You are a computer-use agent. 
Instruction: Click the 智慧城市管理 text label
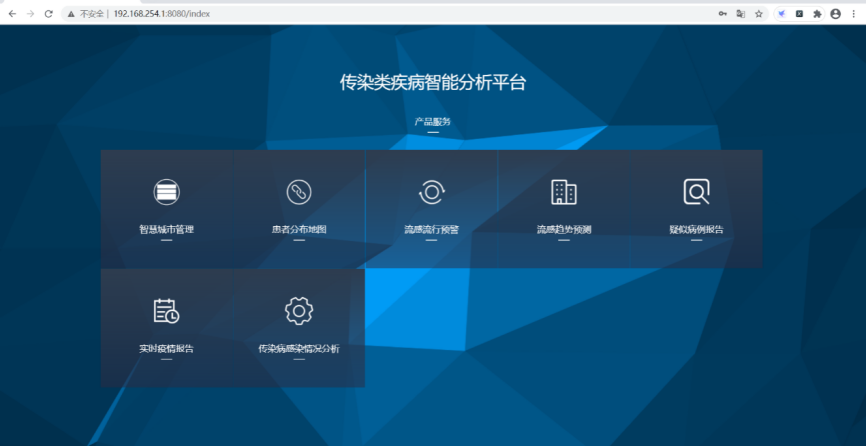(x=166, y=229)
